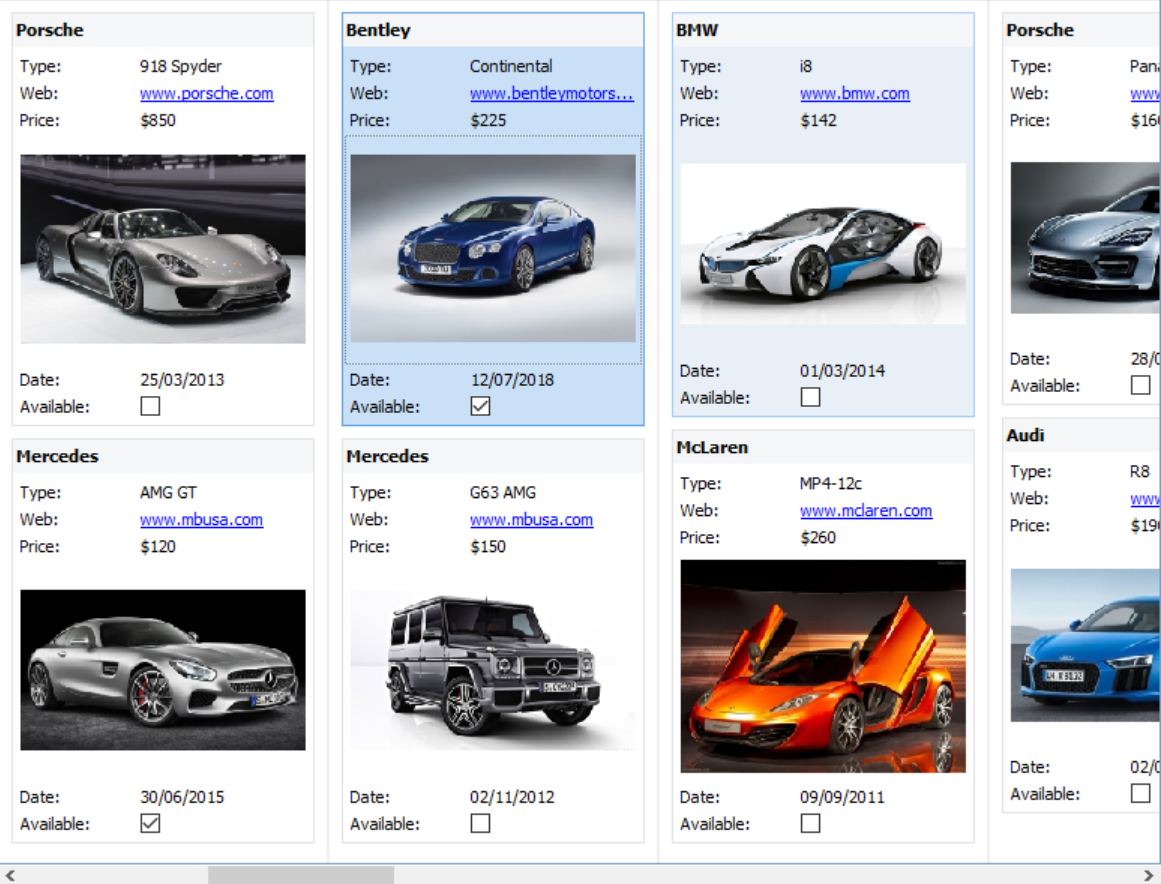This screenshot has width=1161, height=884.
Task: Select the Porsche header above 918 Spyder
Action: pyautogui.click(x=163, y=30)
